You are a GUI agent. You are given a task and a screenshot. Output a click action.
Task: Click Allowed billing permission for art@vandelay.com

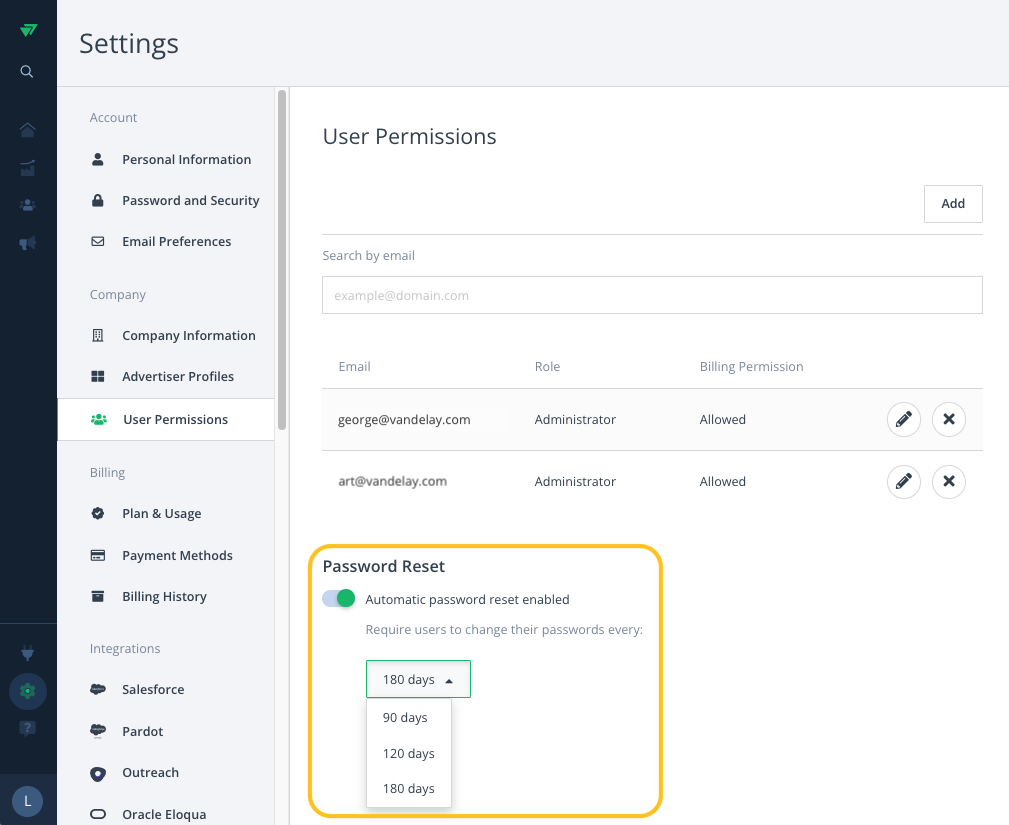tap(723, 481)
